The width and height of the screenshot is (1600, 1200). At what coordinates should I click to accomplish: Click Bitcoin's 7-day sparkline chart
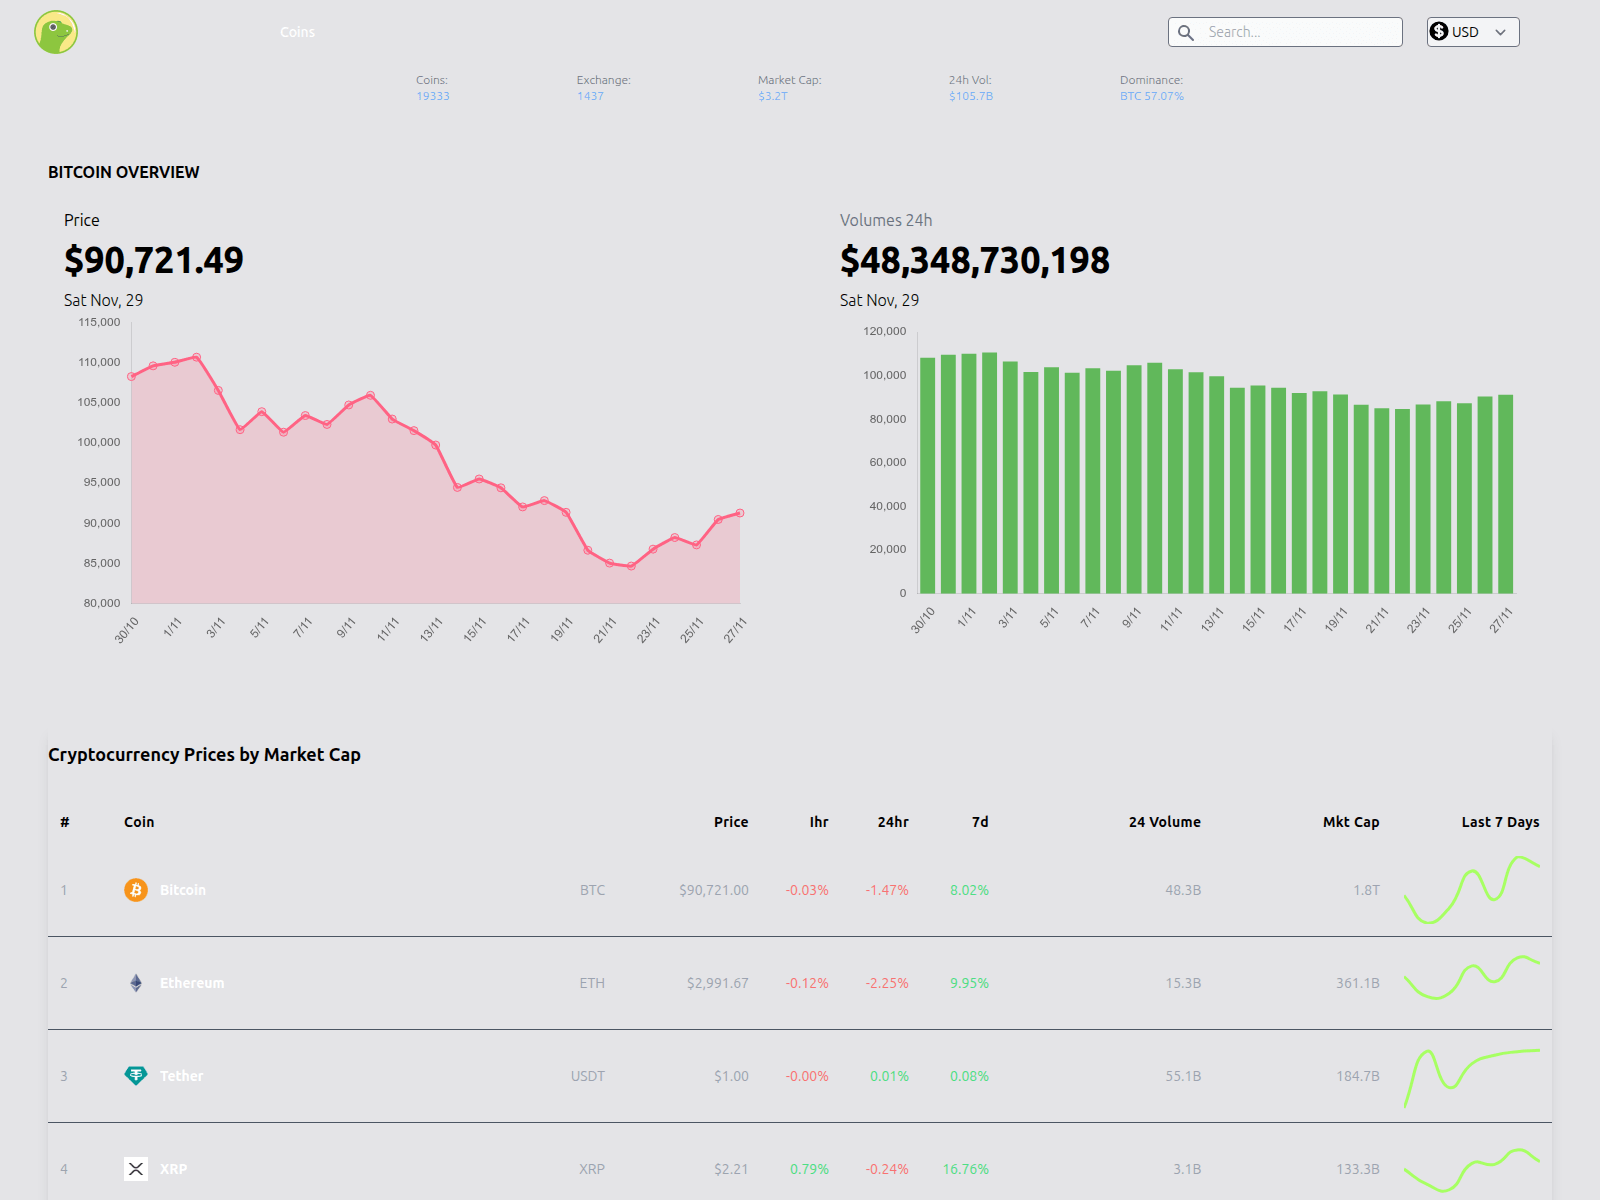tap(1472, 890)
